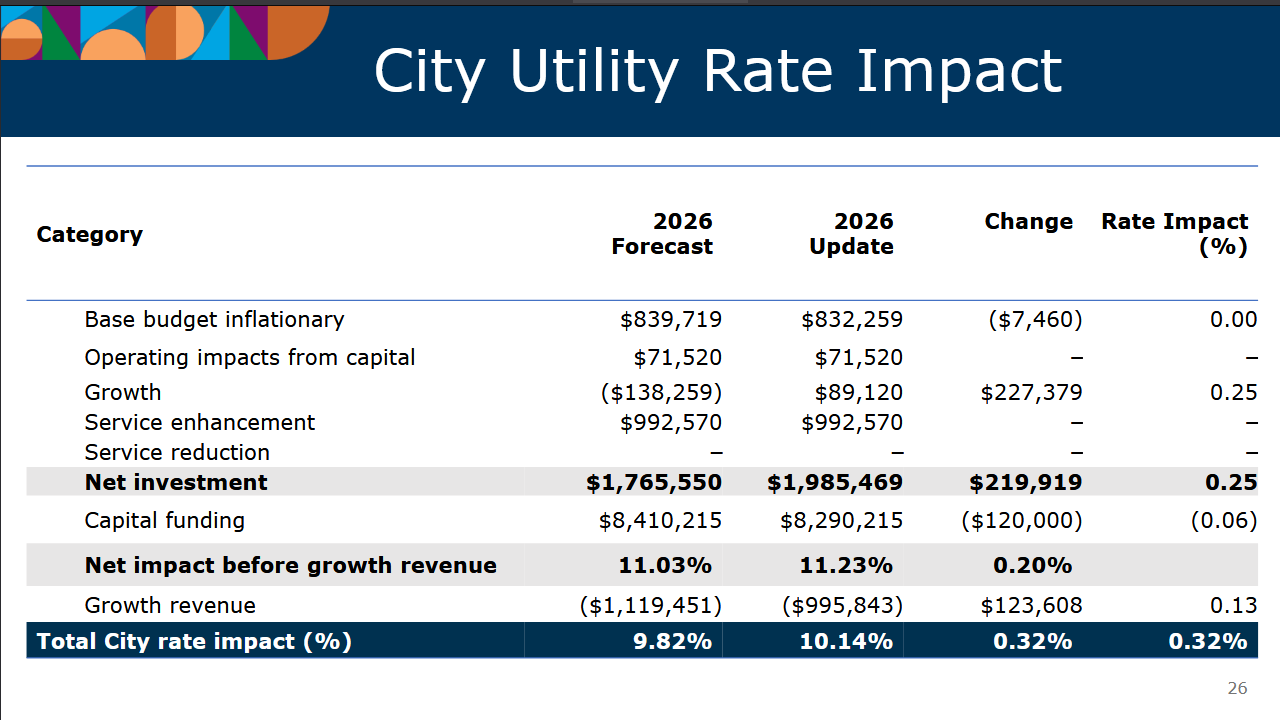Click the Net investment row label
Screen dimensions: 1280x720
[x=176, y=483]
